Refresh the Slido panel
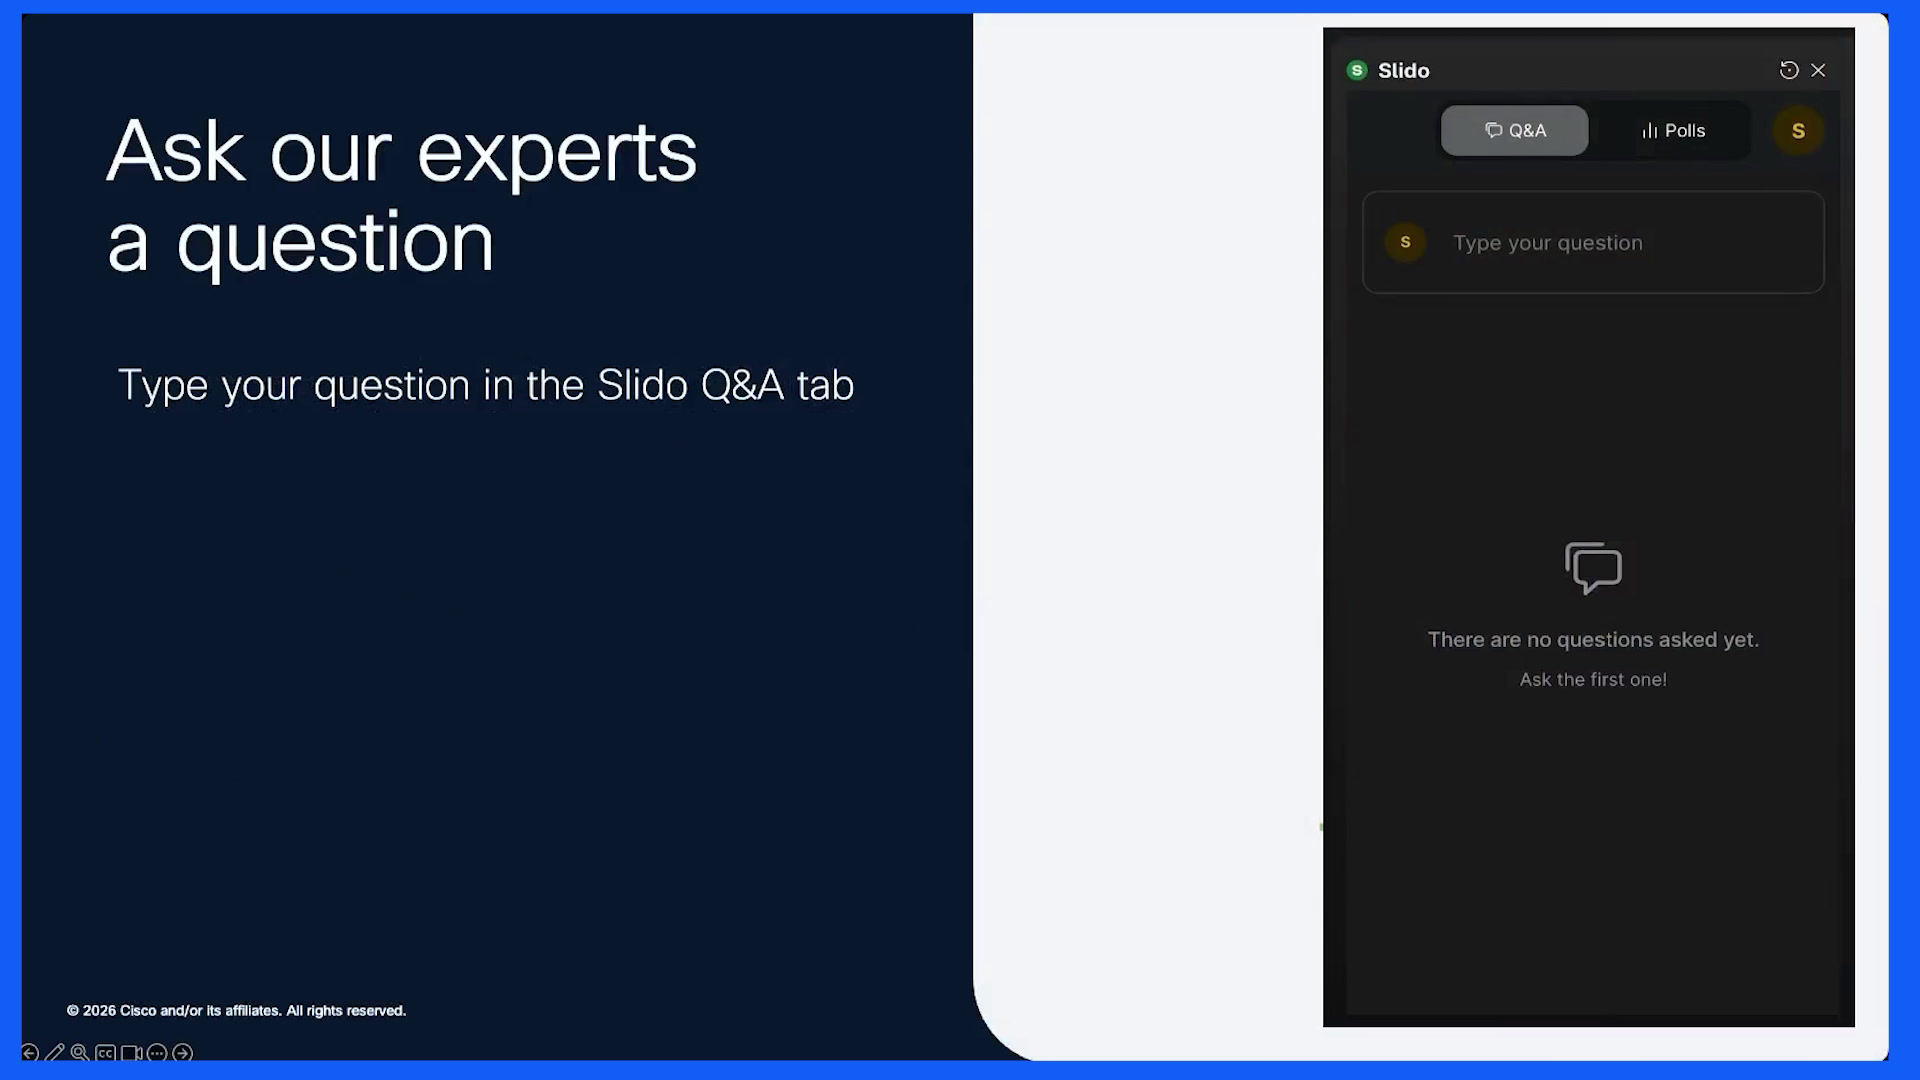 (1789, 70)
